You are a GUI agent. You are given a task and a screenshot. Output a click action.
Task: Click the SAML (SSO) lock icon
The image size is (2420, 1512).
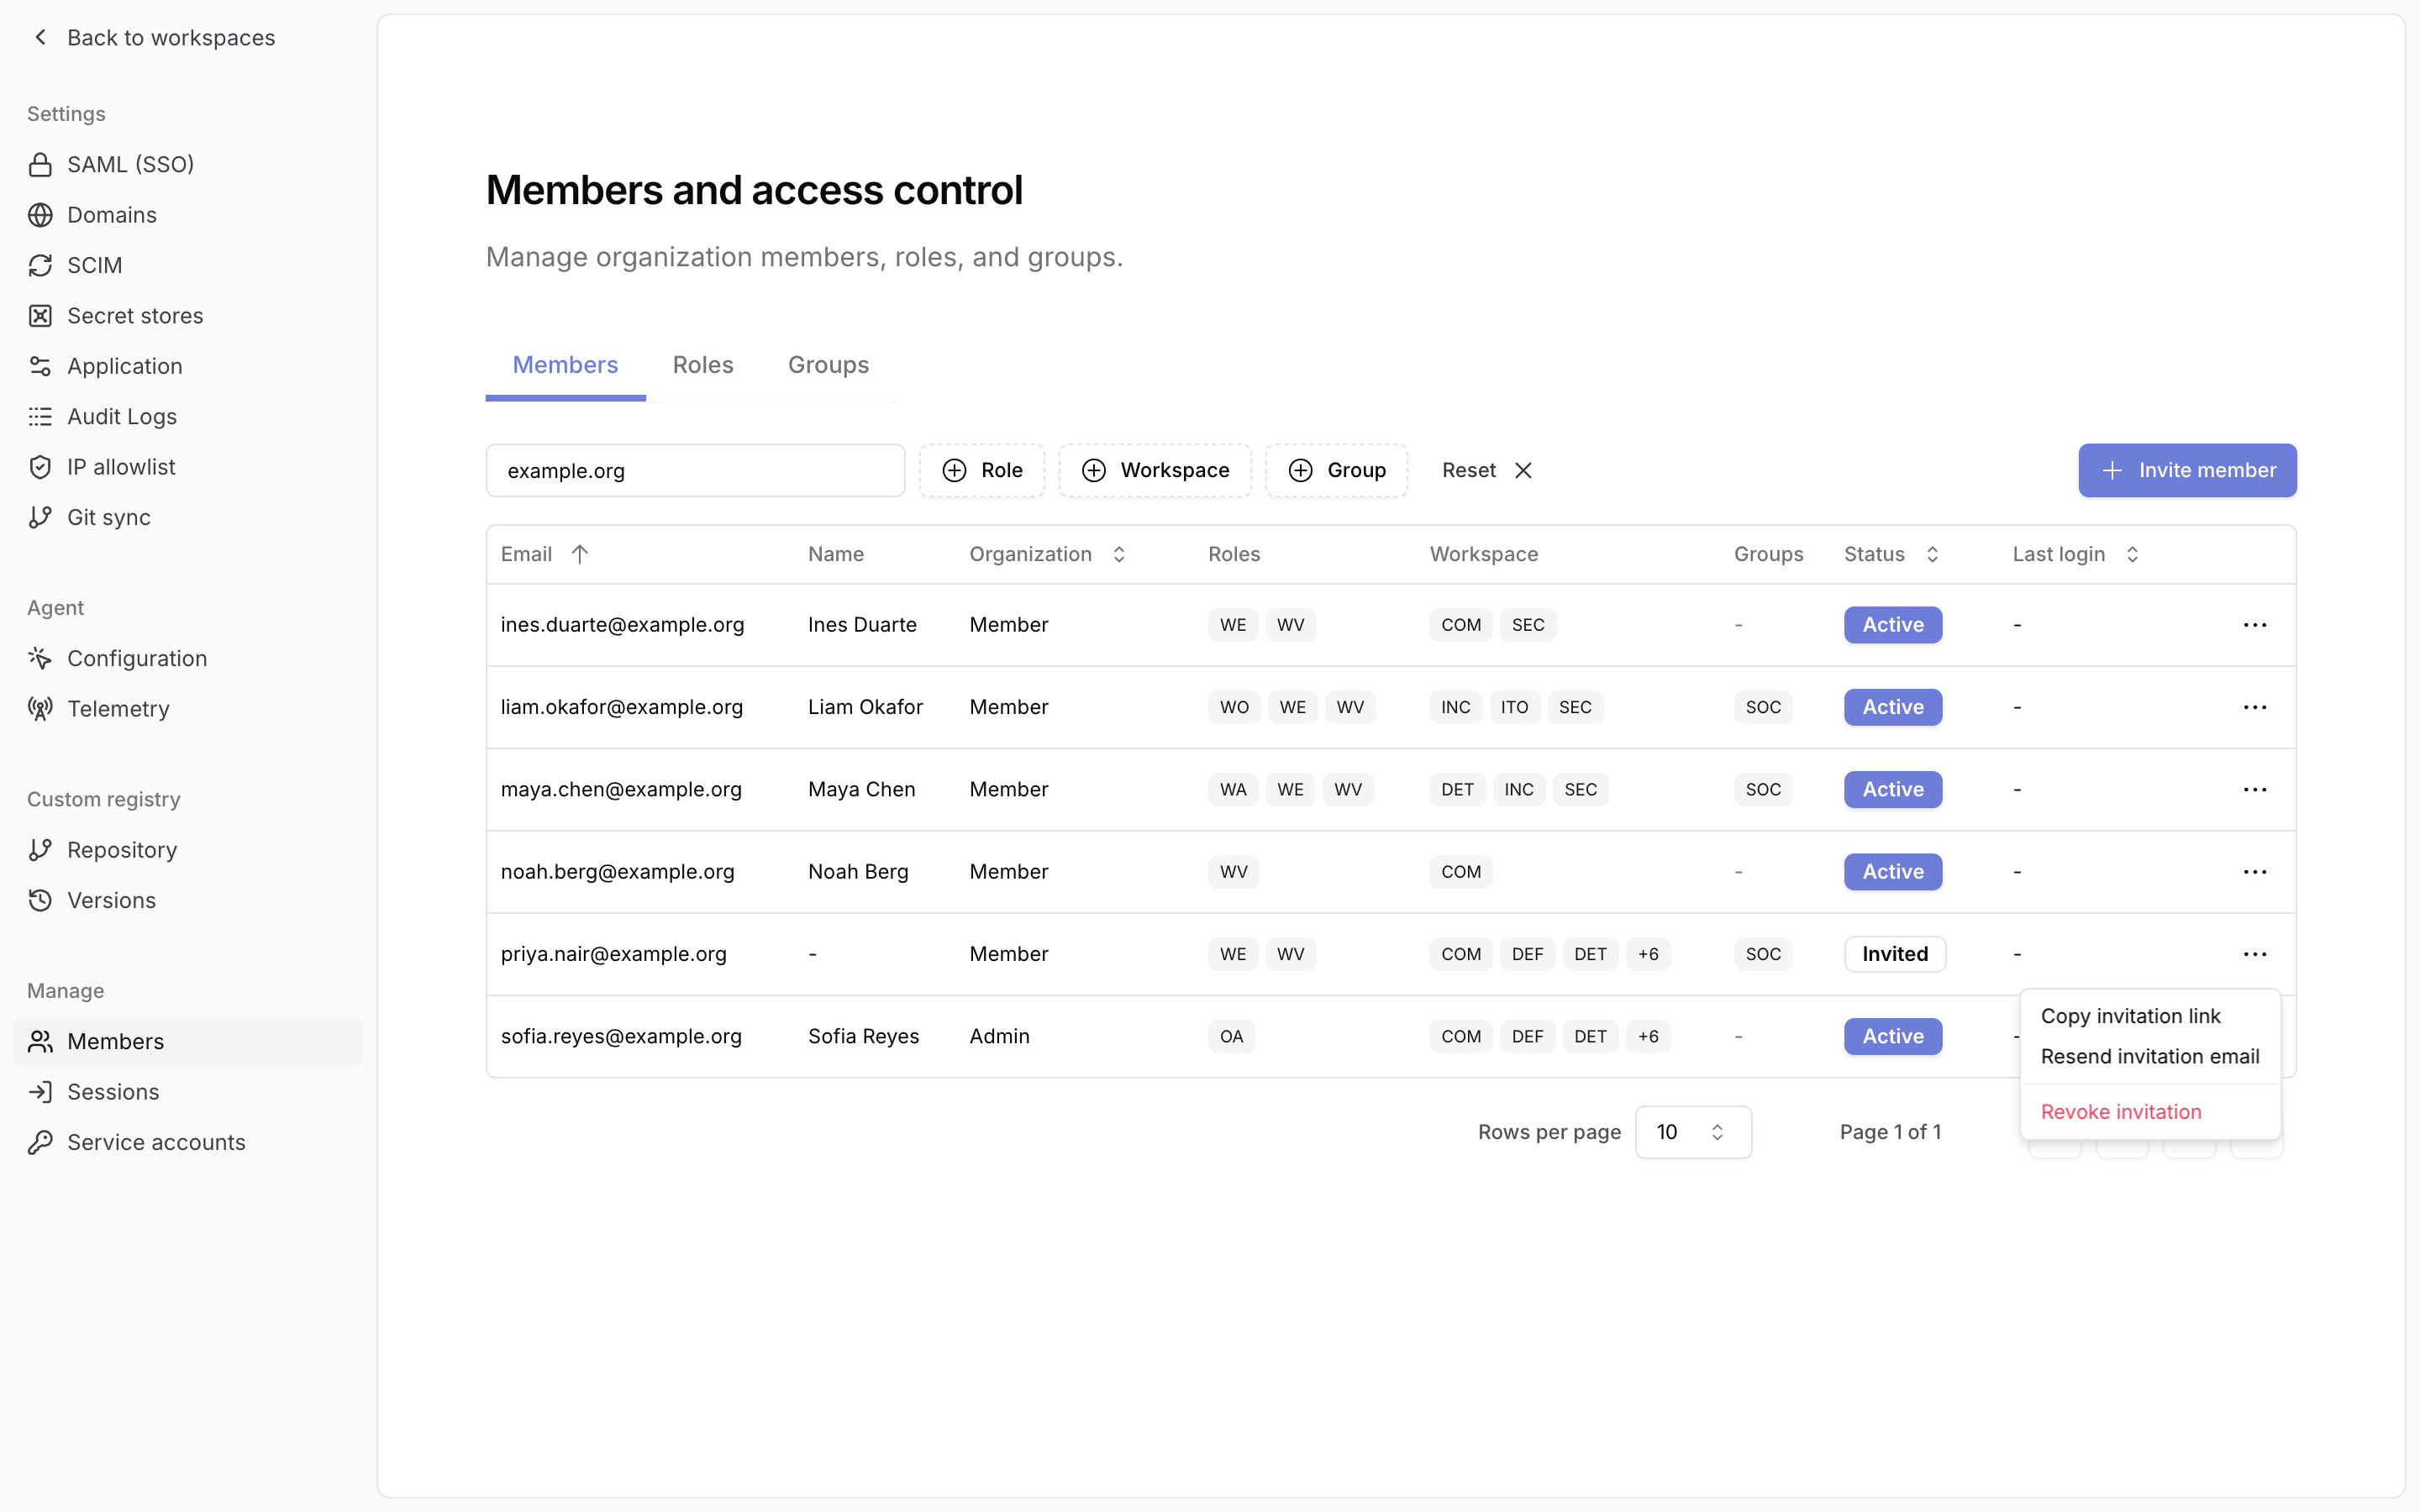pyautogui.click(x=40, y=164)
